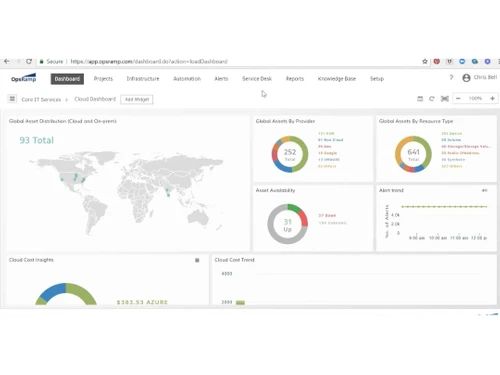Screen dimensions: 500x375
Task: Open the Knowledge Base menu
Action: [x=337, y=79]
